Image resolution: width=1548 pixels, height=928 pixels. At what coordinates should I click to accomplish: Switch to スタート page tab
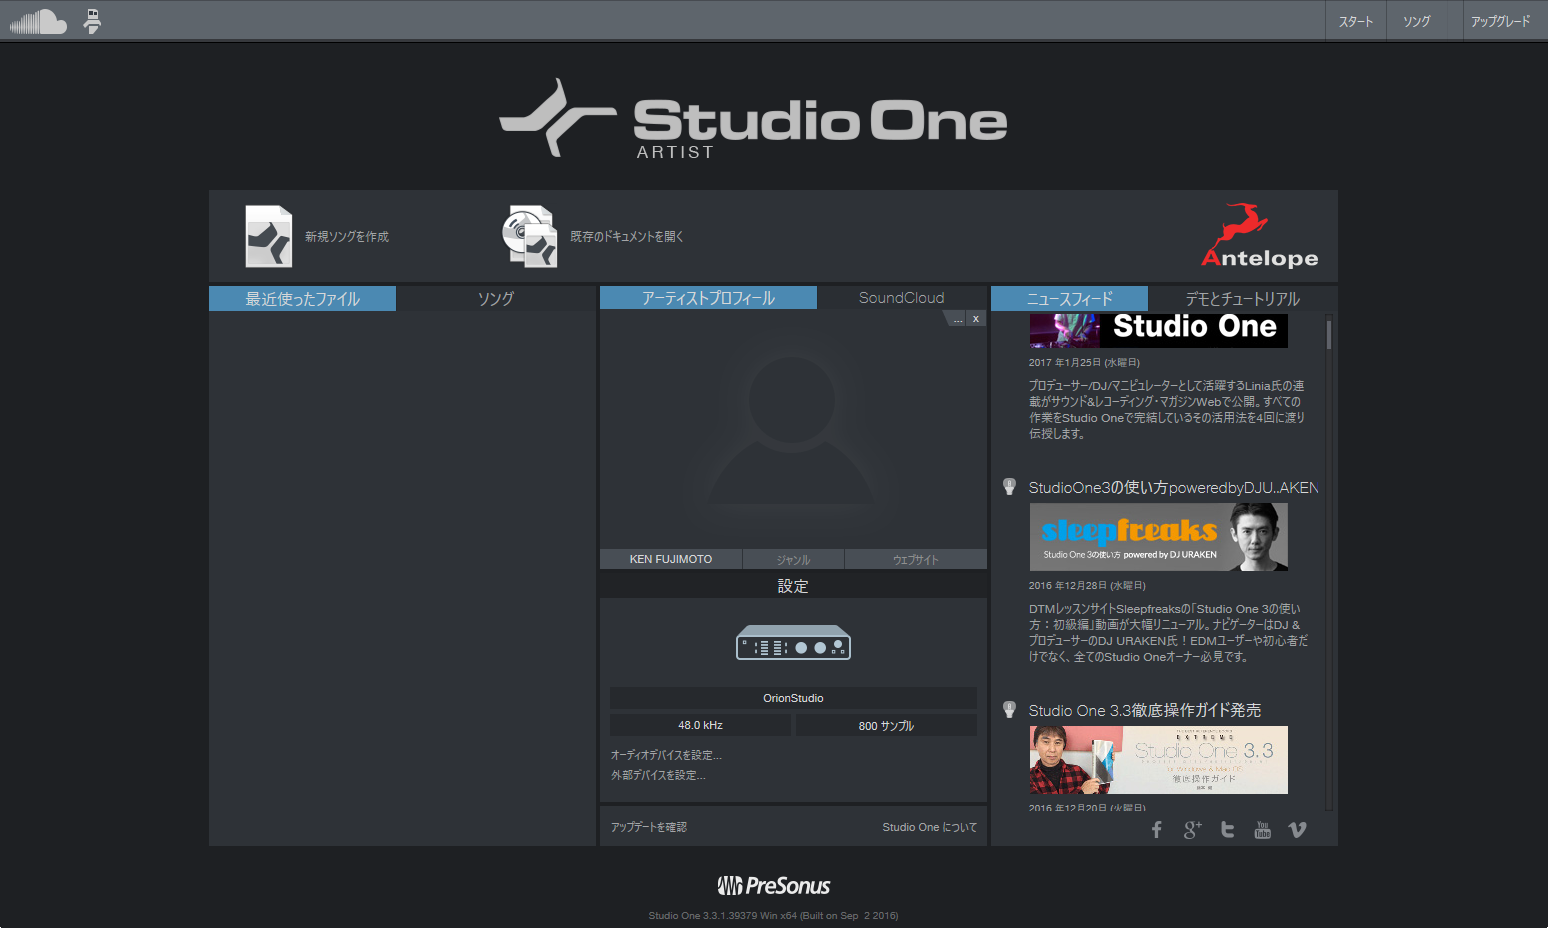(x=1356, y=21)
